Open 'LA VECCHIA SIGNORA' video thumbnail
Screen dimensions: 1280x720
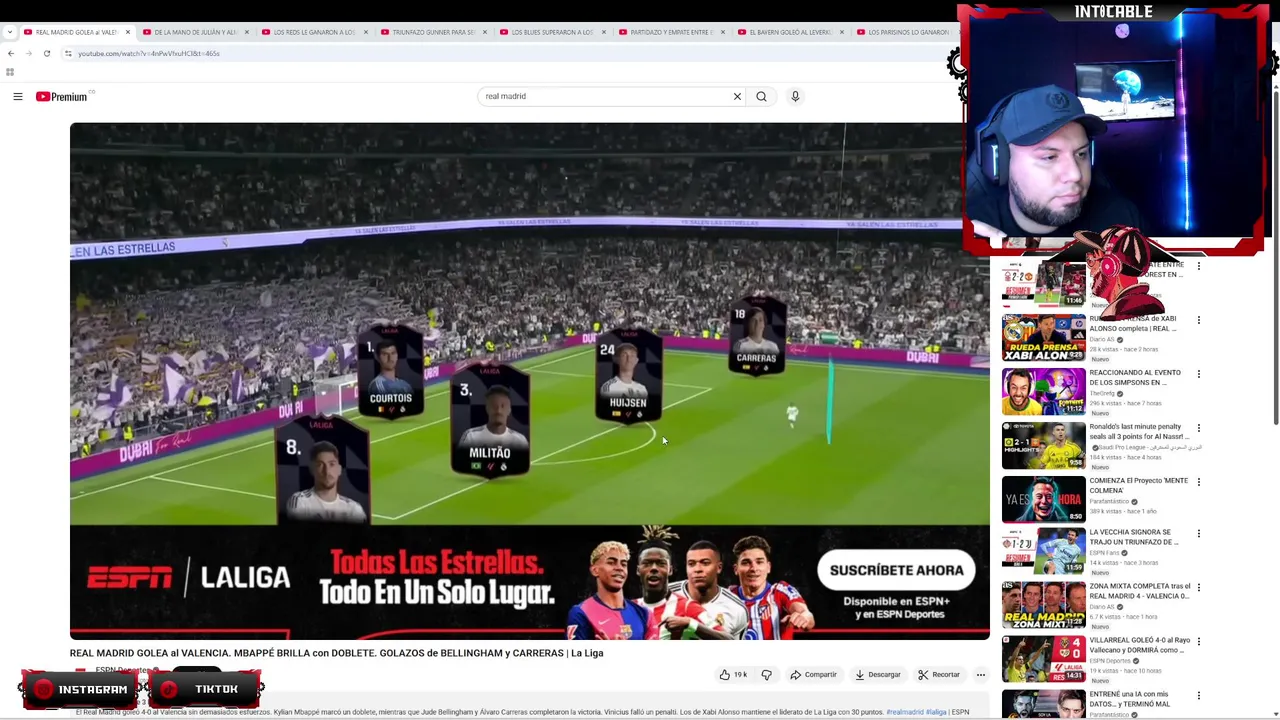click(x=1044, y=552)
